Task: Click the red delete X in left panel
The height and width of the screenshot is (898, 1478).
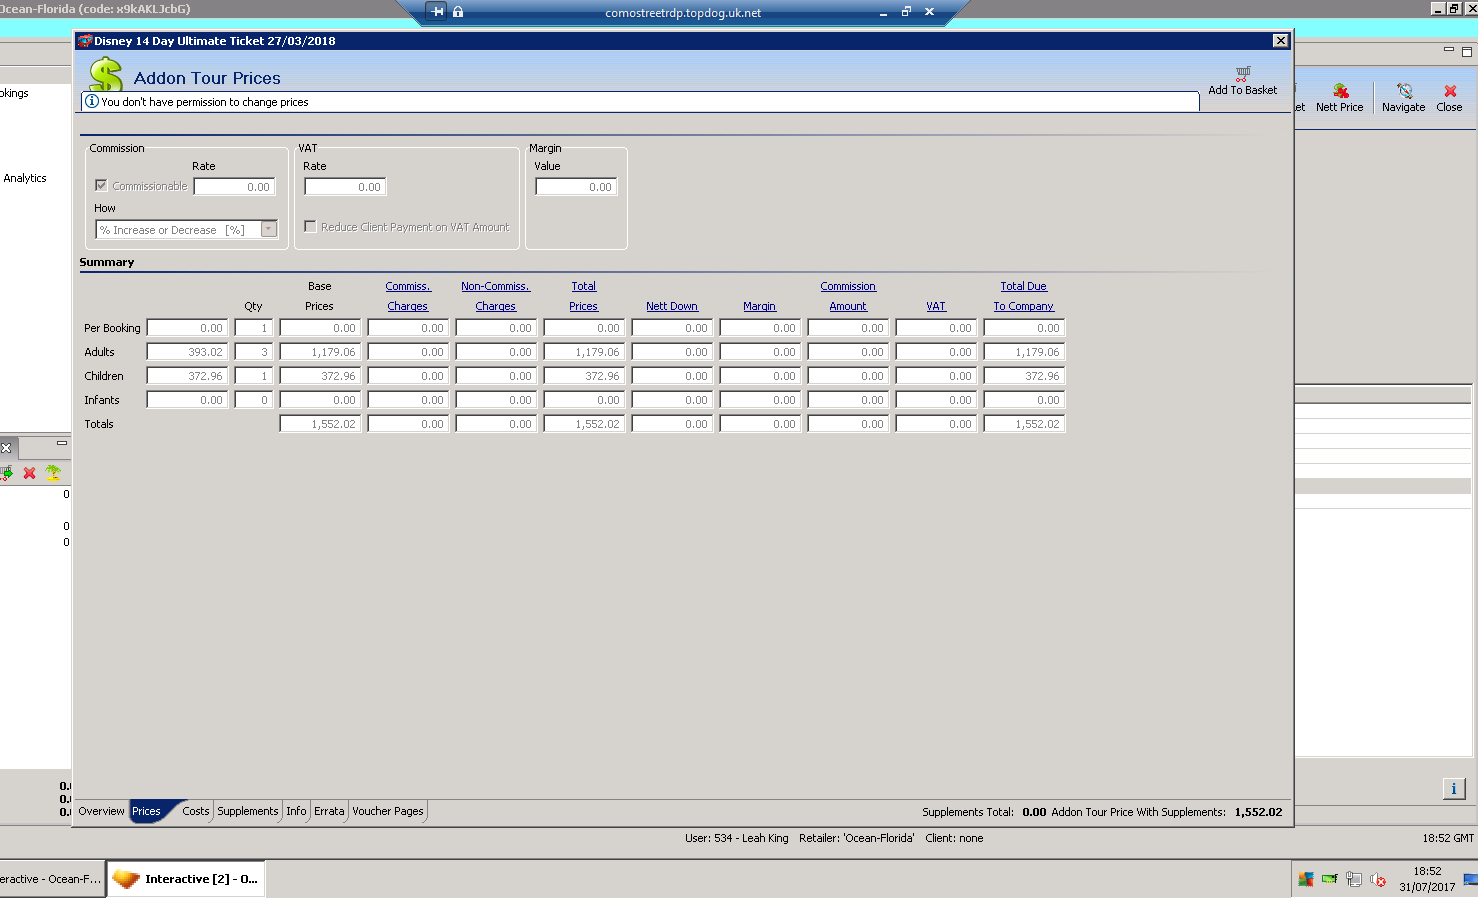Action: point(30,473)
